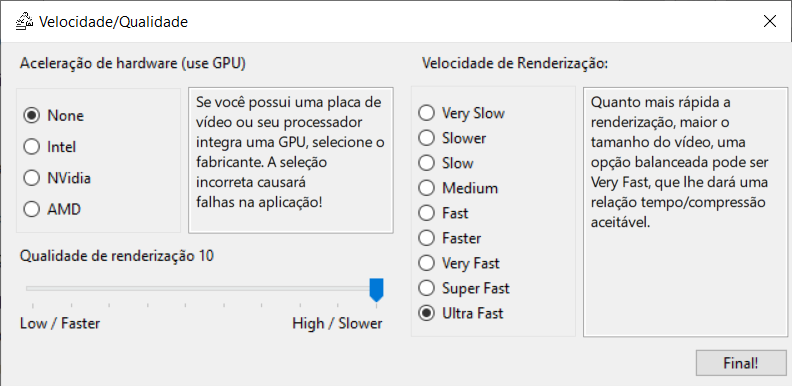Close the Velocidade/Qualidade dialog
The width and height of the screenshot is (792, 388).
[x=770, y=21]
